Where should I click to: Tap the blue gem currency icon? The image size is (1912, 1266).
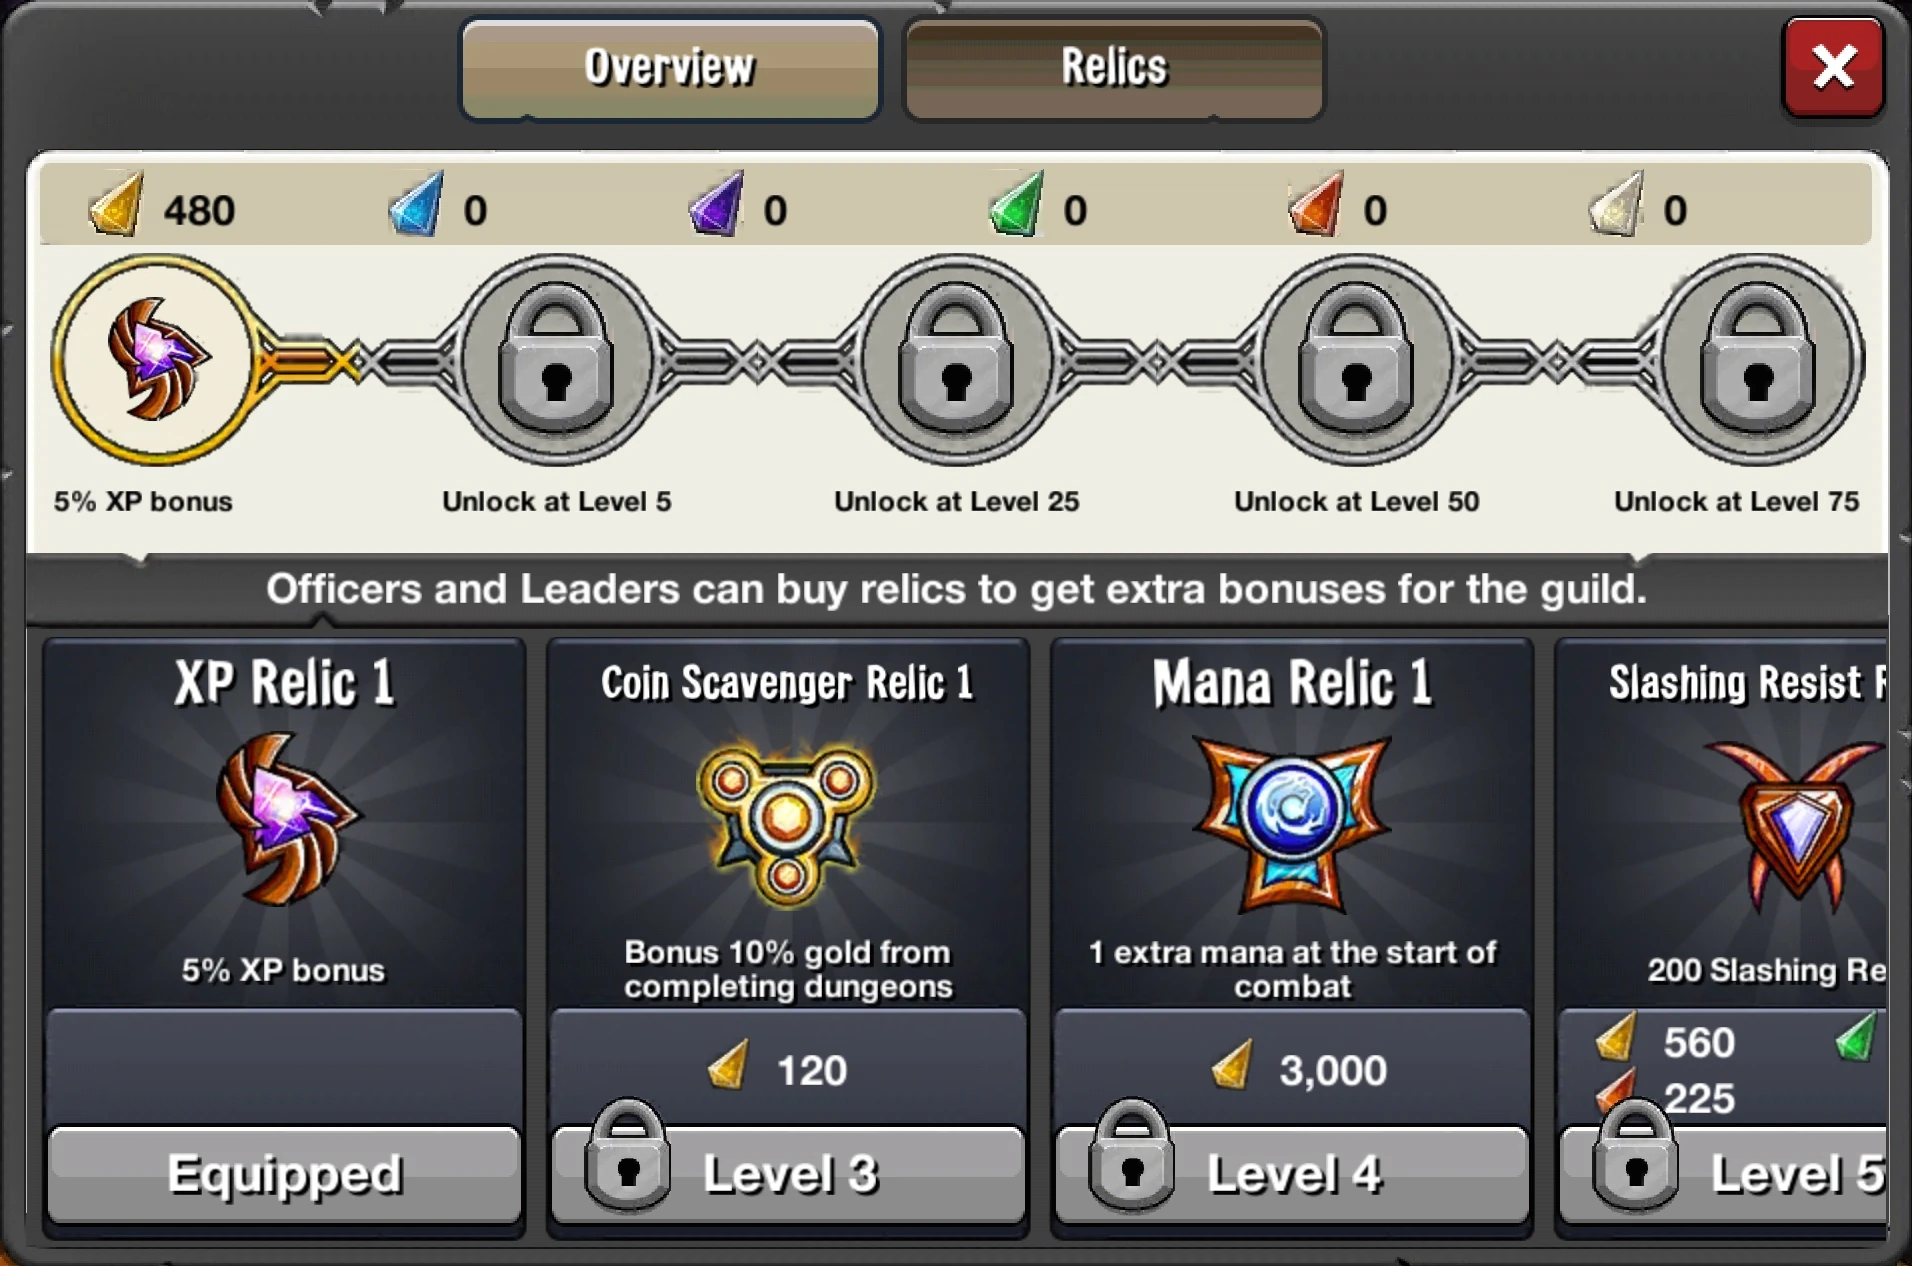[416, 204]
